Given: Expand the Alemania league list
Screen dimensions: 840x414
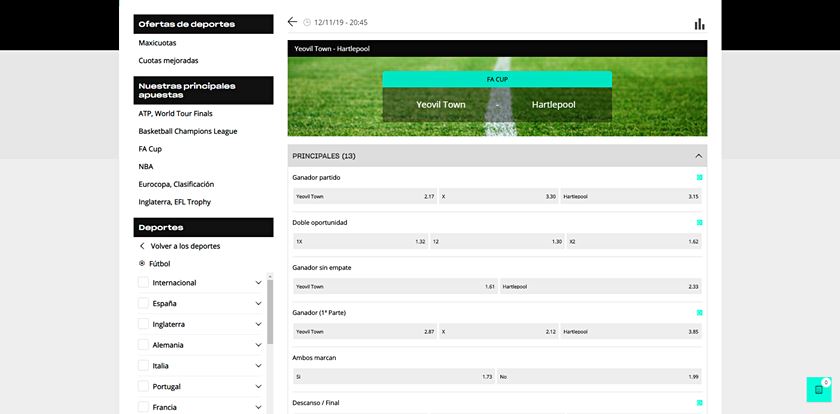Looking at the screenshot, I should pyautogui.click(x=258, y=345).
